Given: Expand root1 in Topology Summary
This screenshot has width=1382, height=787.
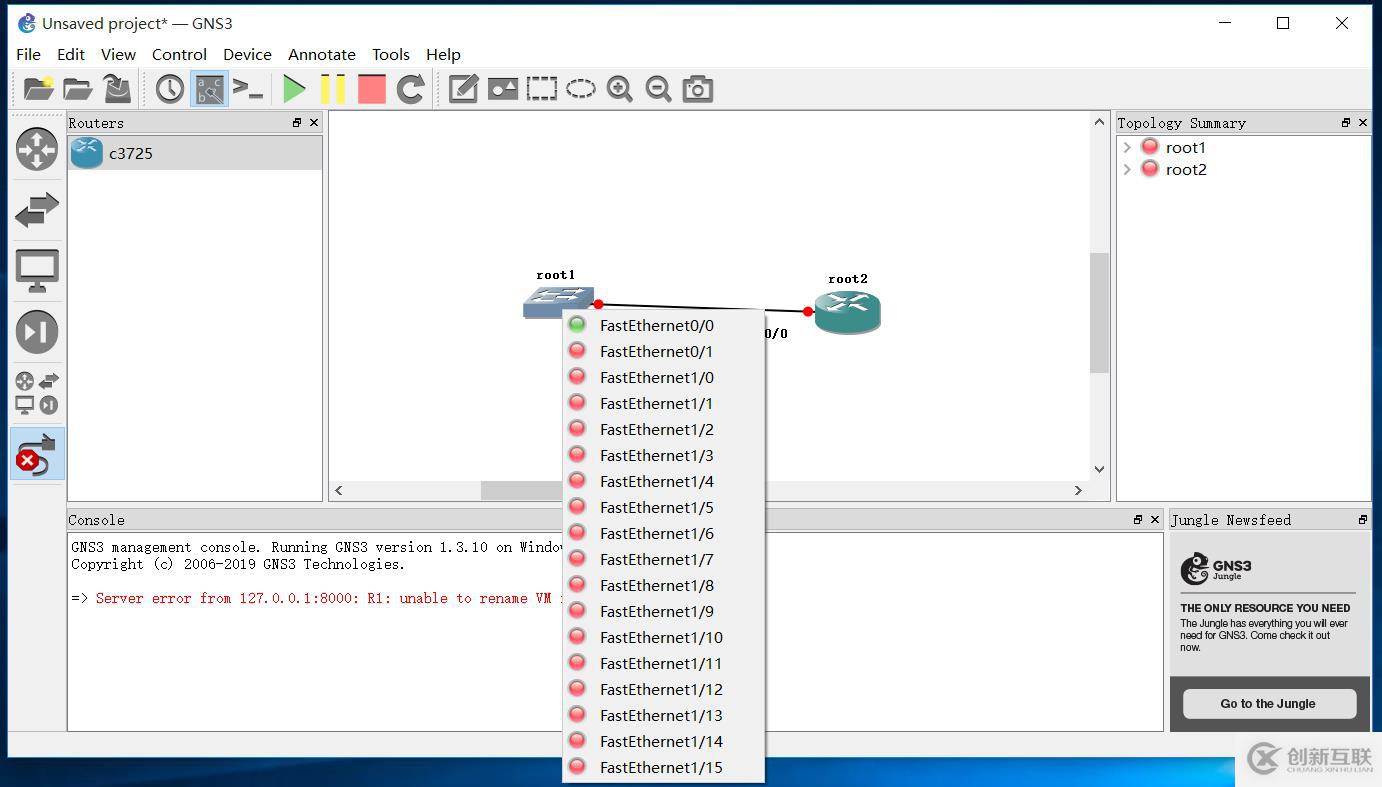Looking at the screenshot, I should [x=1128, y=148].
